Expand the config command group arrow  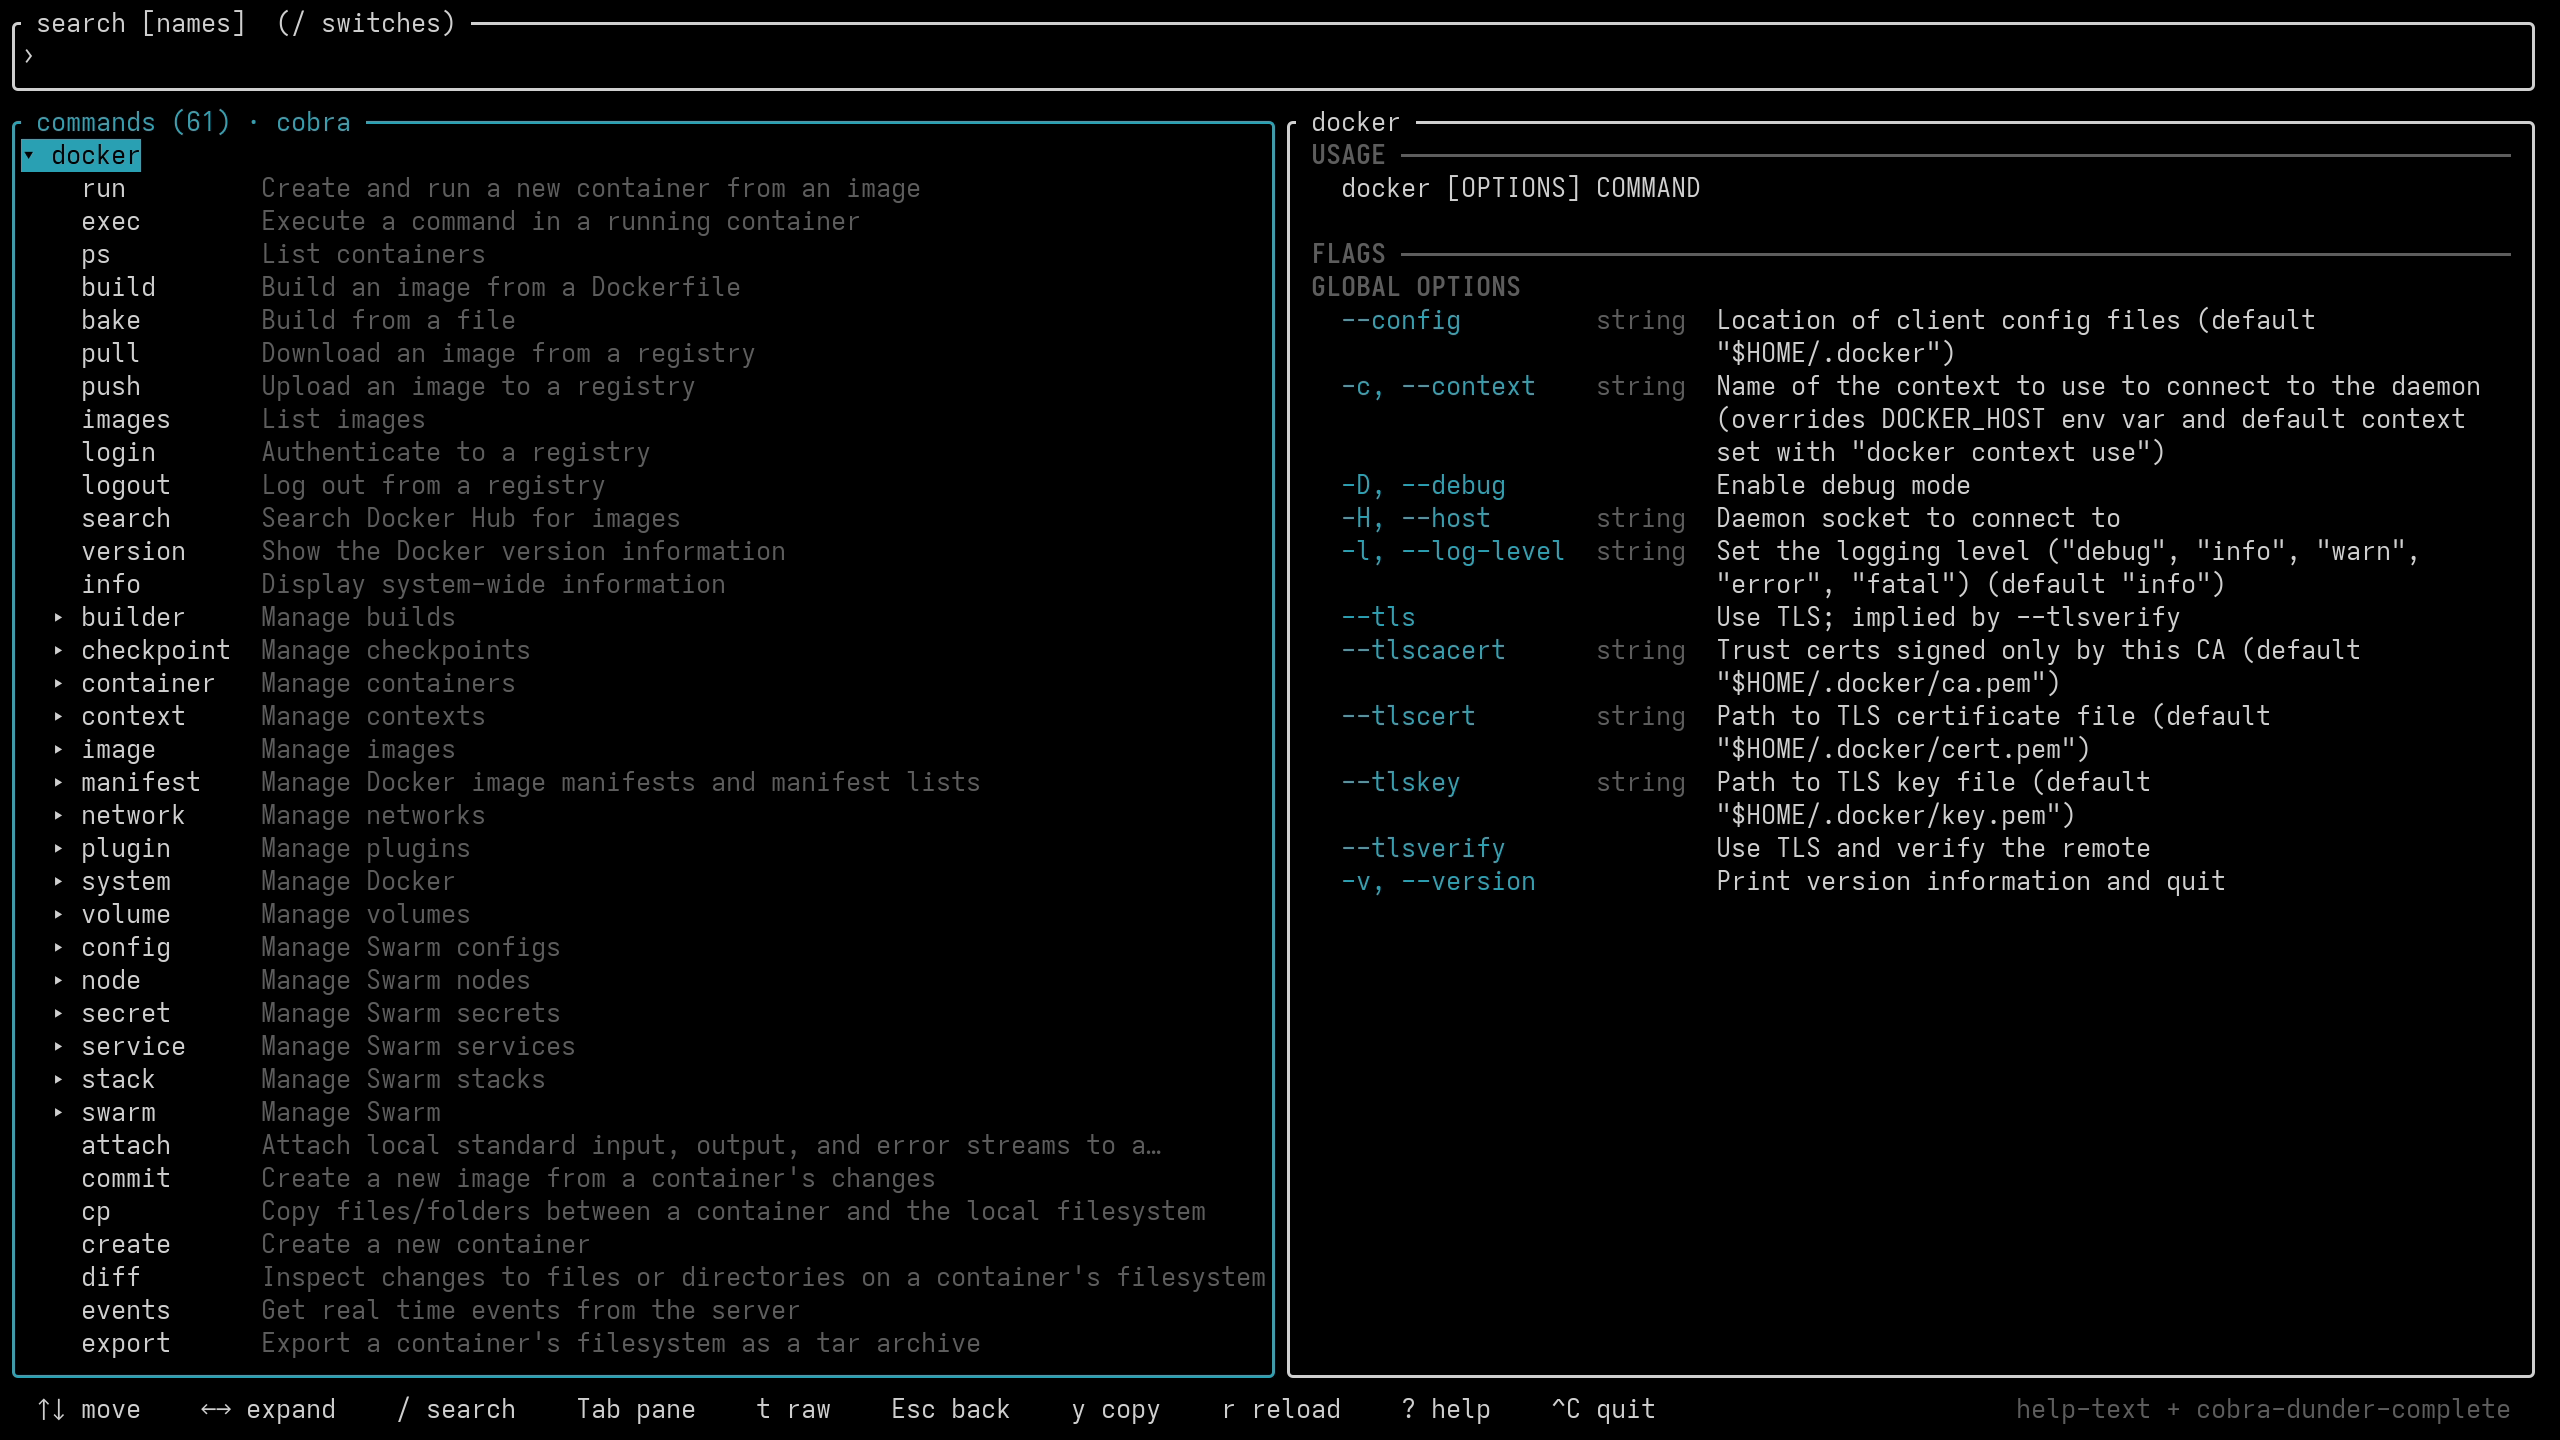(59, 948)
